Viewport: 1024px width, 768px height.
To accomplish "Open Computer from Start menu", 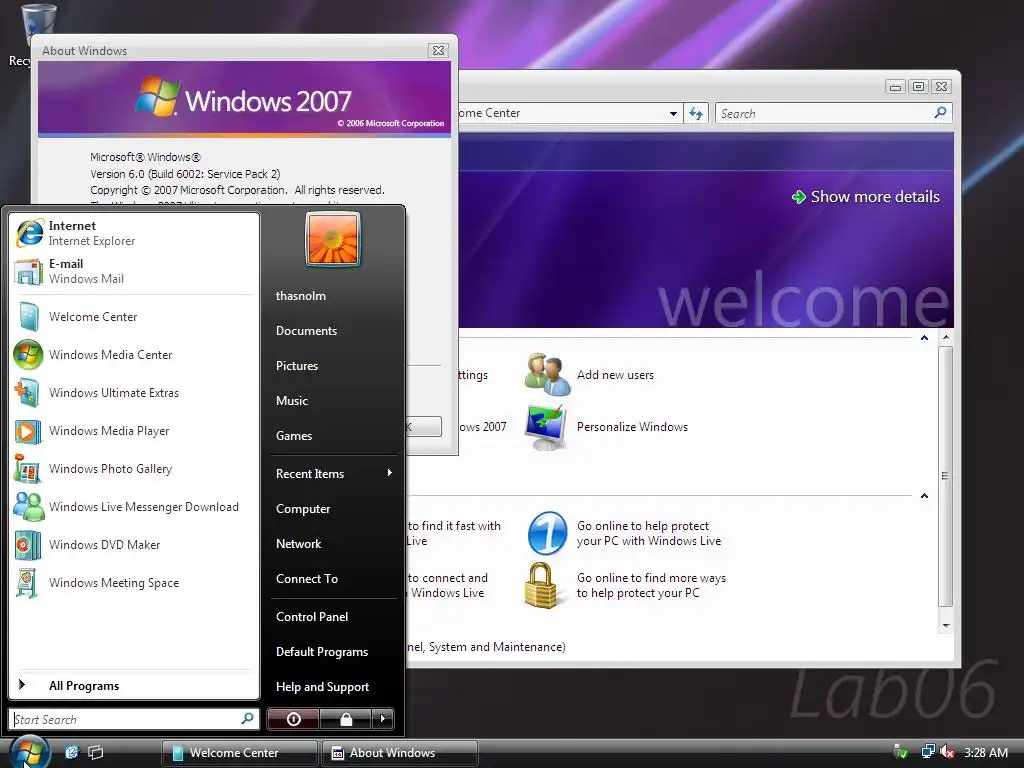I will (303, 509).
